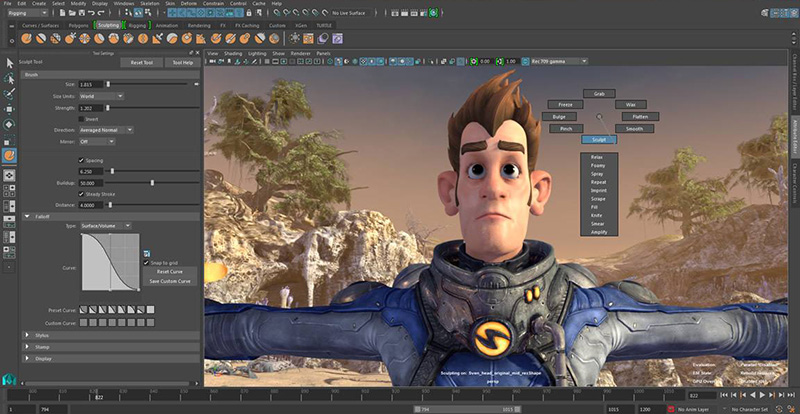Expand the Stylus section

28,335
